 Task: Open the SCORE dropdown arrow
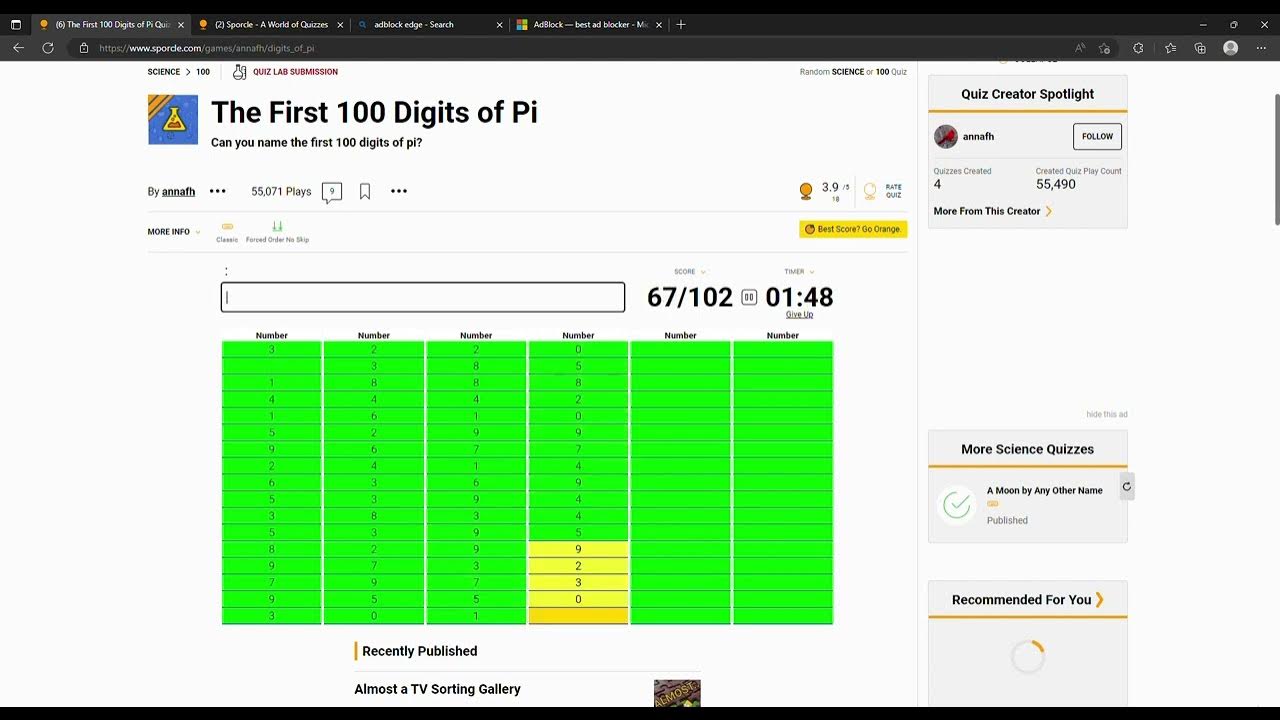(703, 272)
